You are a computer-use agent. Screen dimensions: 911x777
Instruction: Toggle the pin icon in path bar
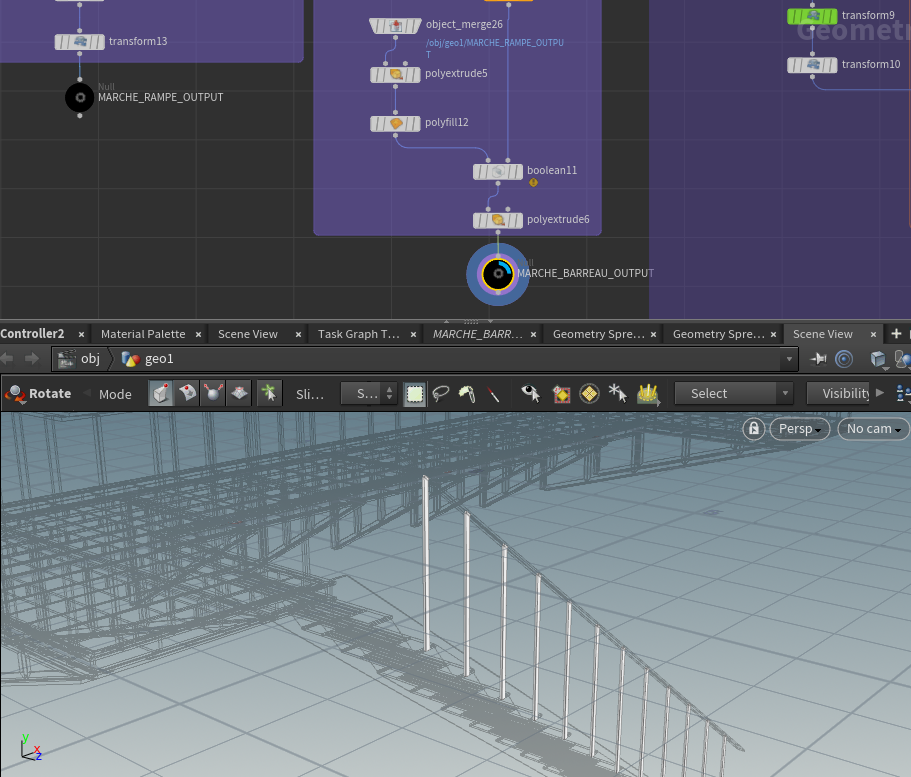(x=819, y=359)
